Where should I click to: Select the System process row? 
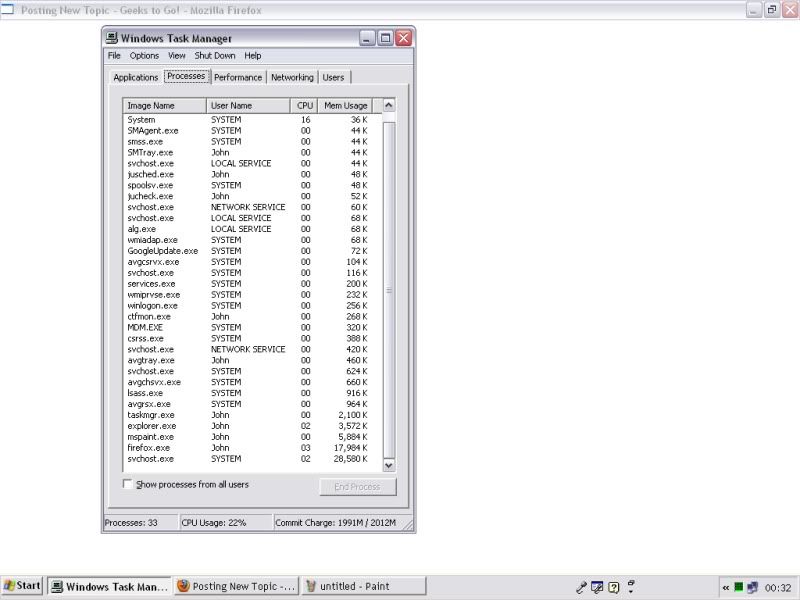click(253, 119)
